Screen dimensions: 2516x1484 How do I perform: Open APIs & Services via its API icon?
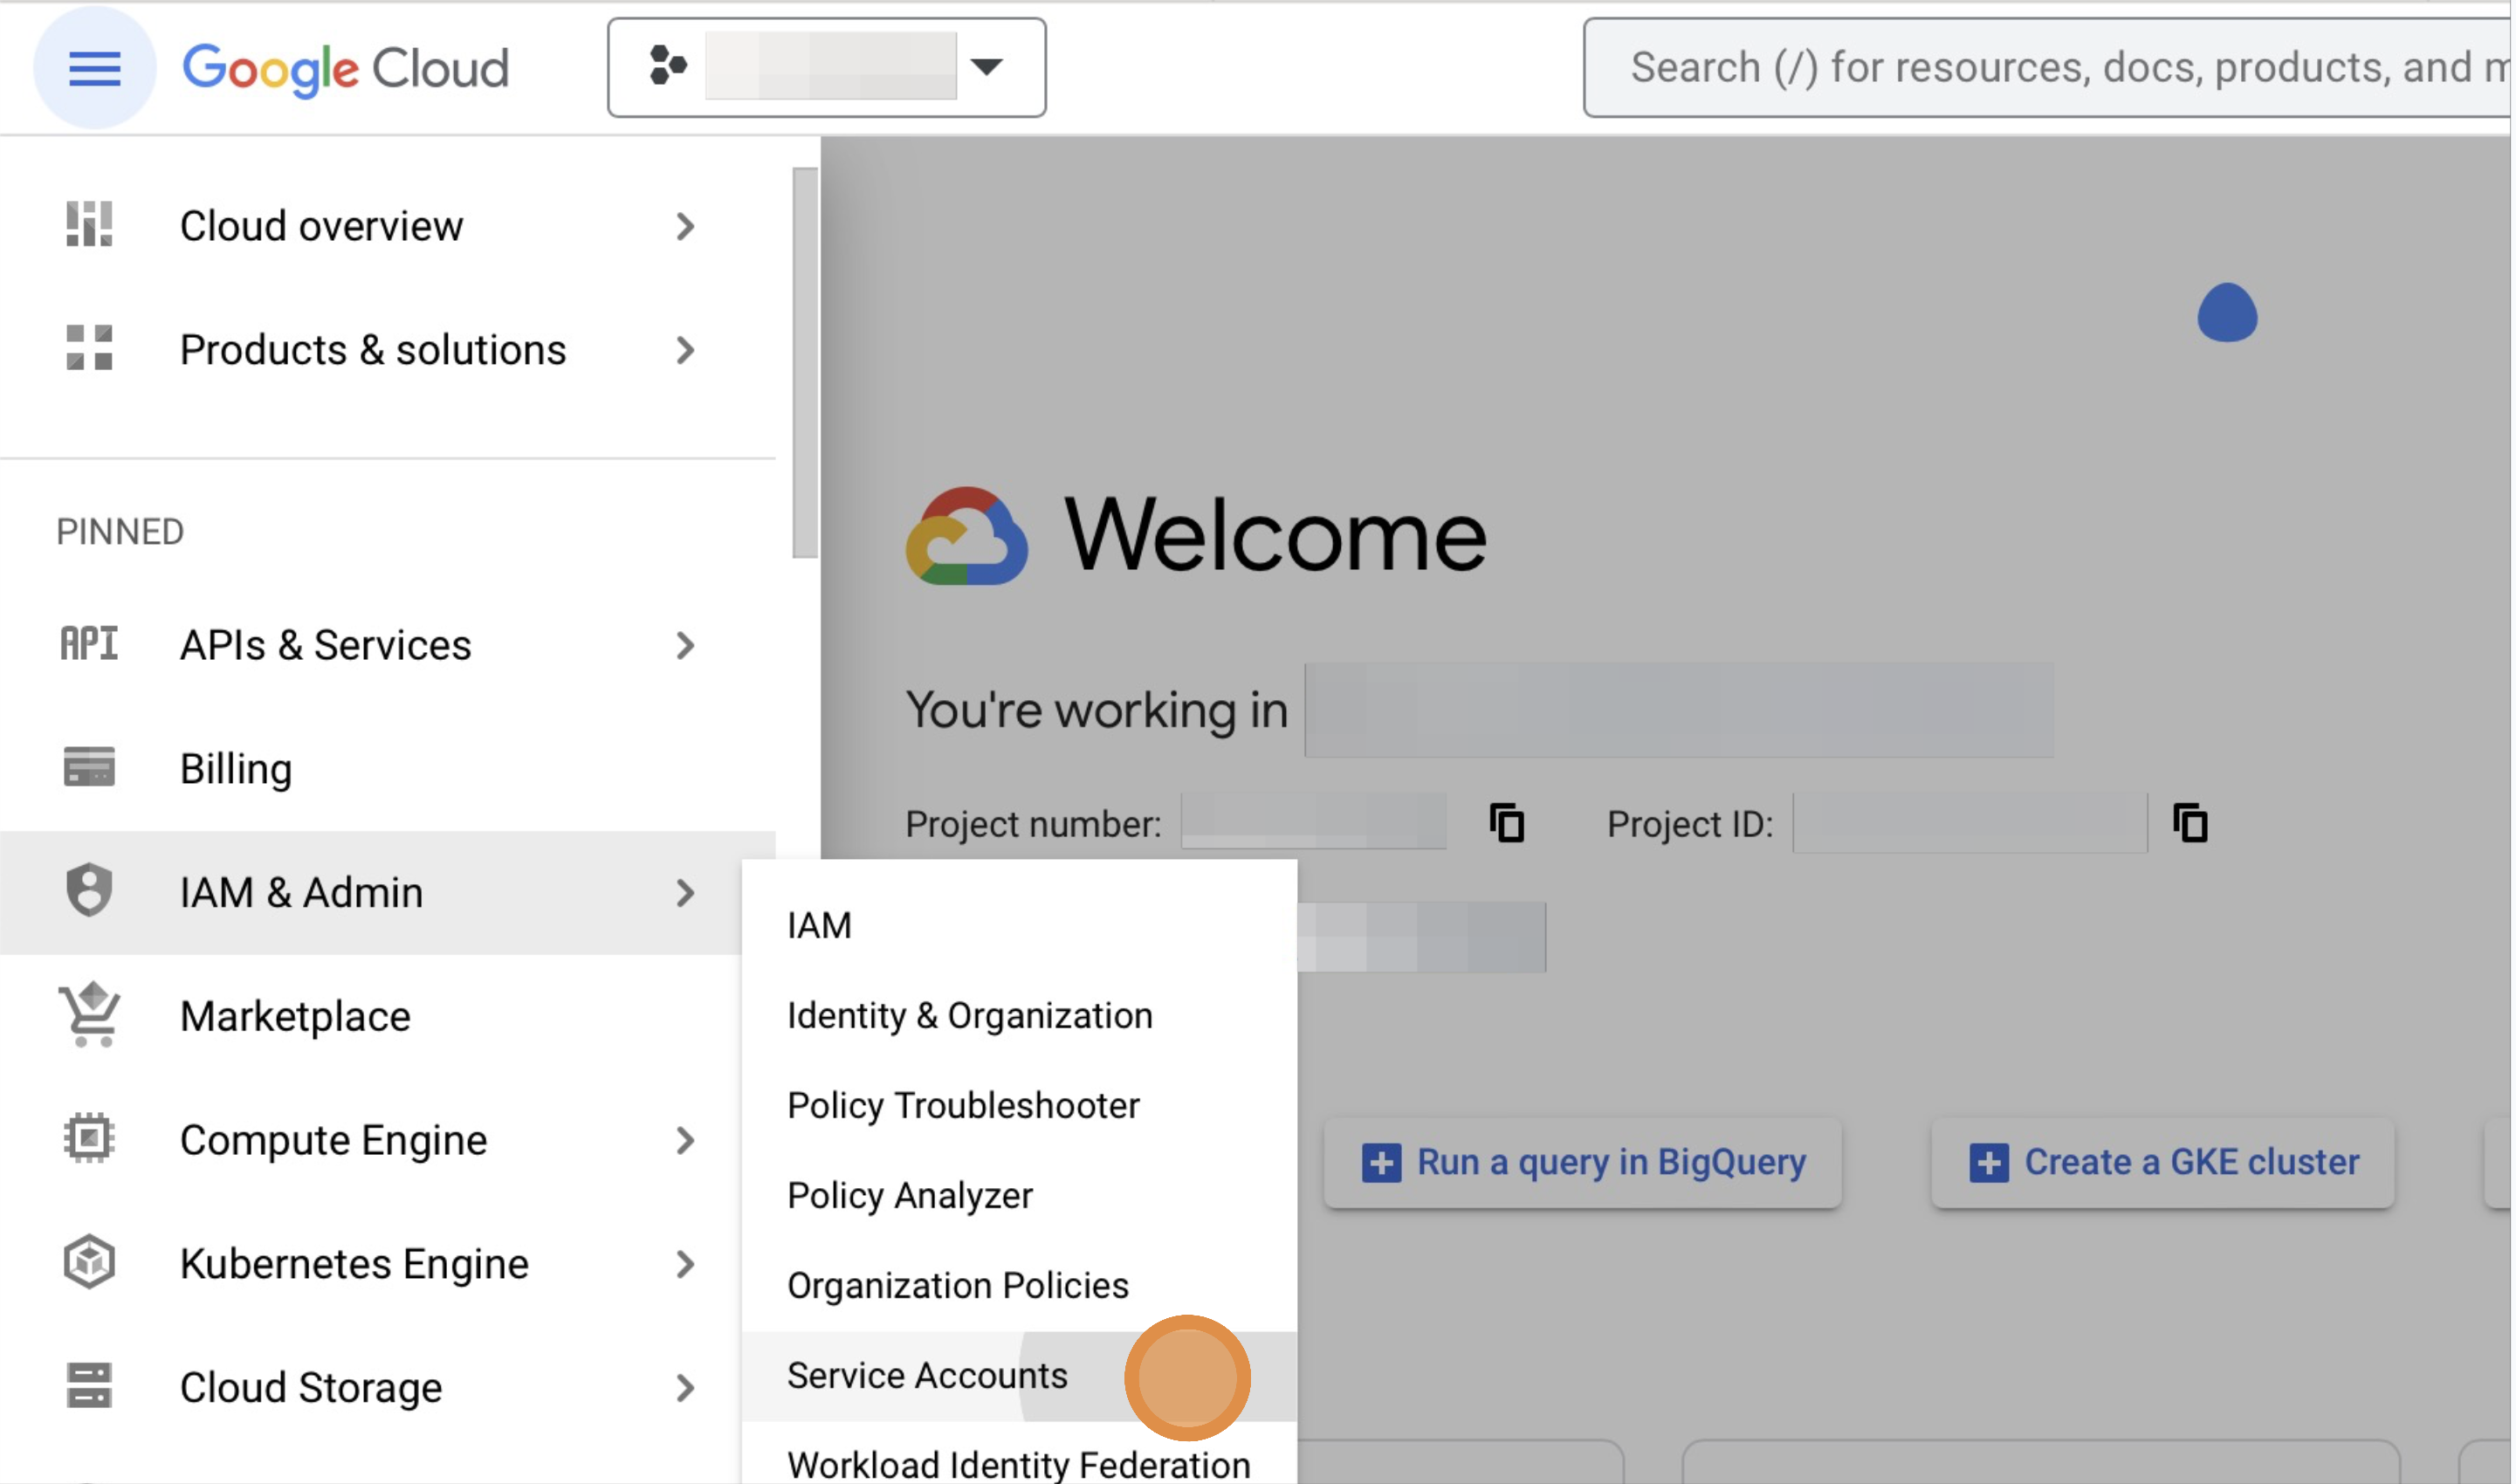[x=88, y=644]
